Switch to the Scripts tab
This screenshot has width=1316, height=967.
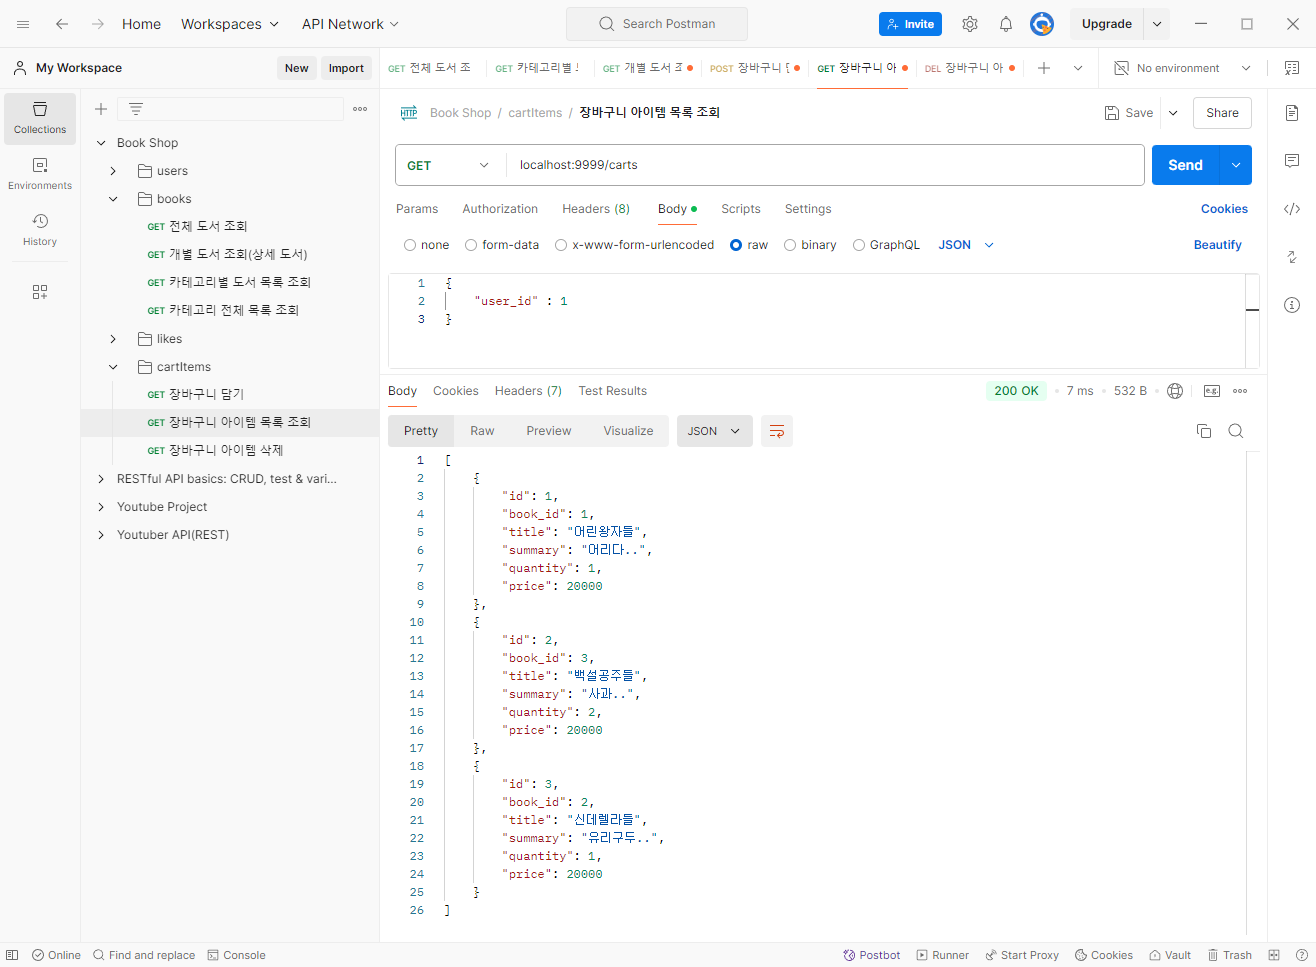(741, 209)
